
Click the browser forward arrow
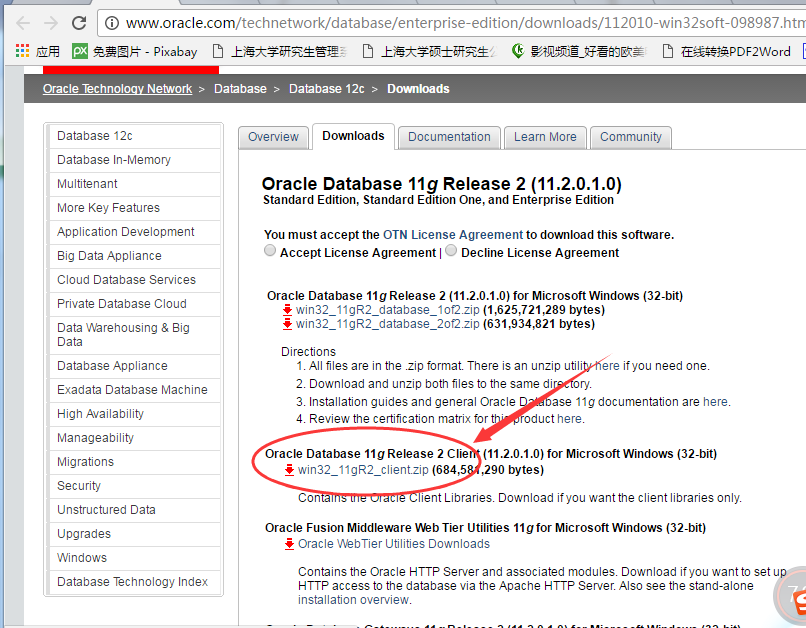[51, 23]
